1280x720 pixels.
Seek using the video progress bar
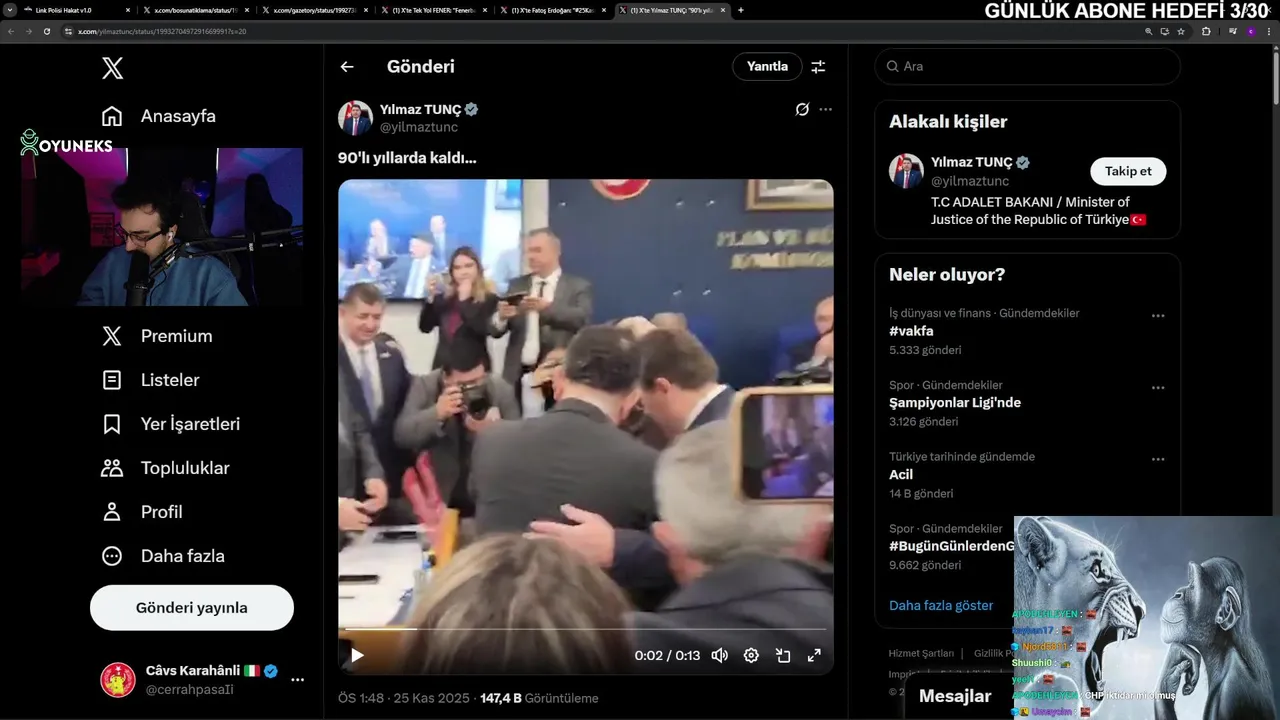coord(585,629)
